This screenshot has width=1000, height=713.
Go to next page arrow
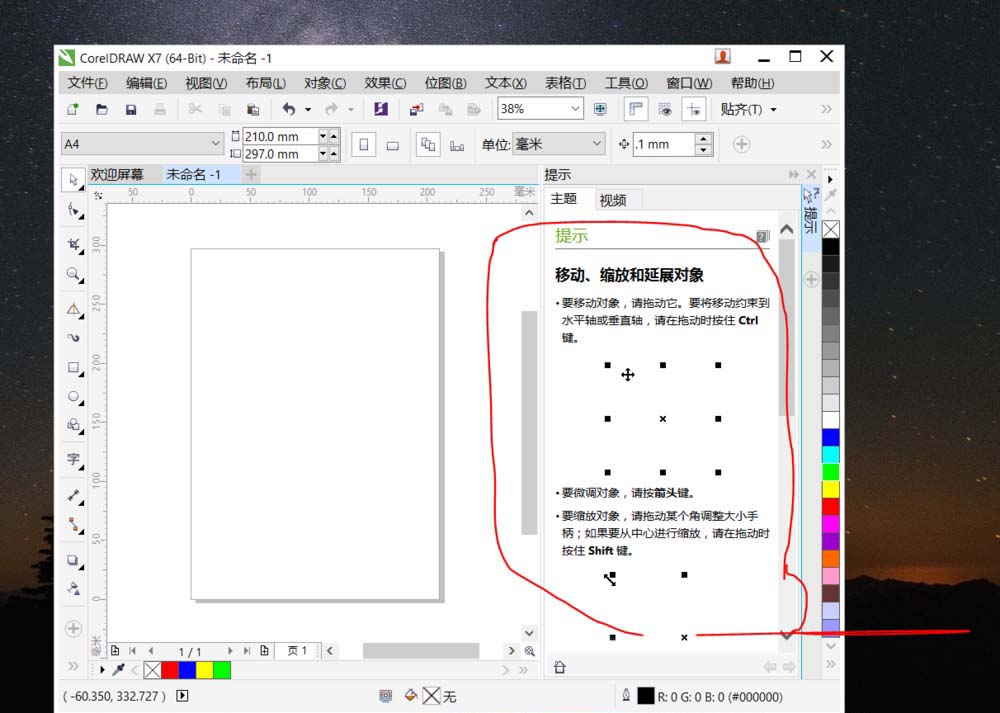coord(230,651)
